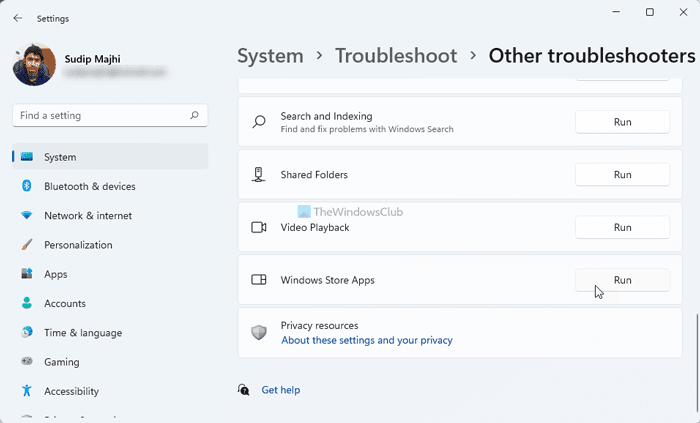Open Apps settings category
The image size is (700, 423).
coord(110,274)
